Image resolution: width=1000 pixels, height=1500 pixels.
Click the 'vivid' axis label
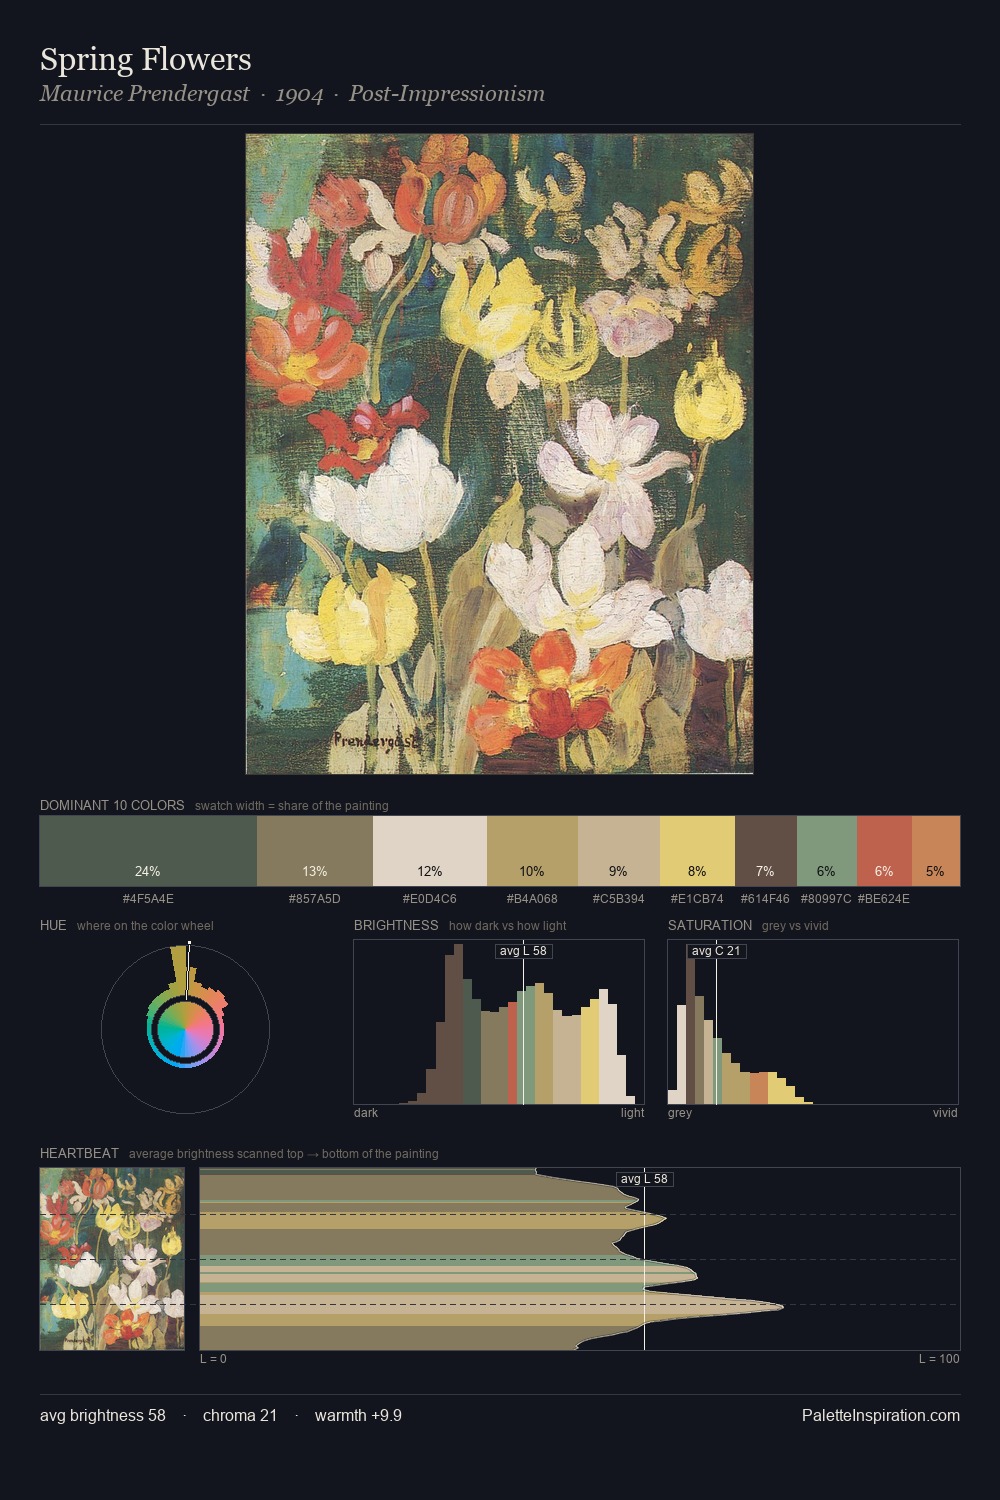coord(945,1113)
